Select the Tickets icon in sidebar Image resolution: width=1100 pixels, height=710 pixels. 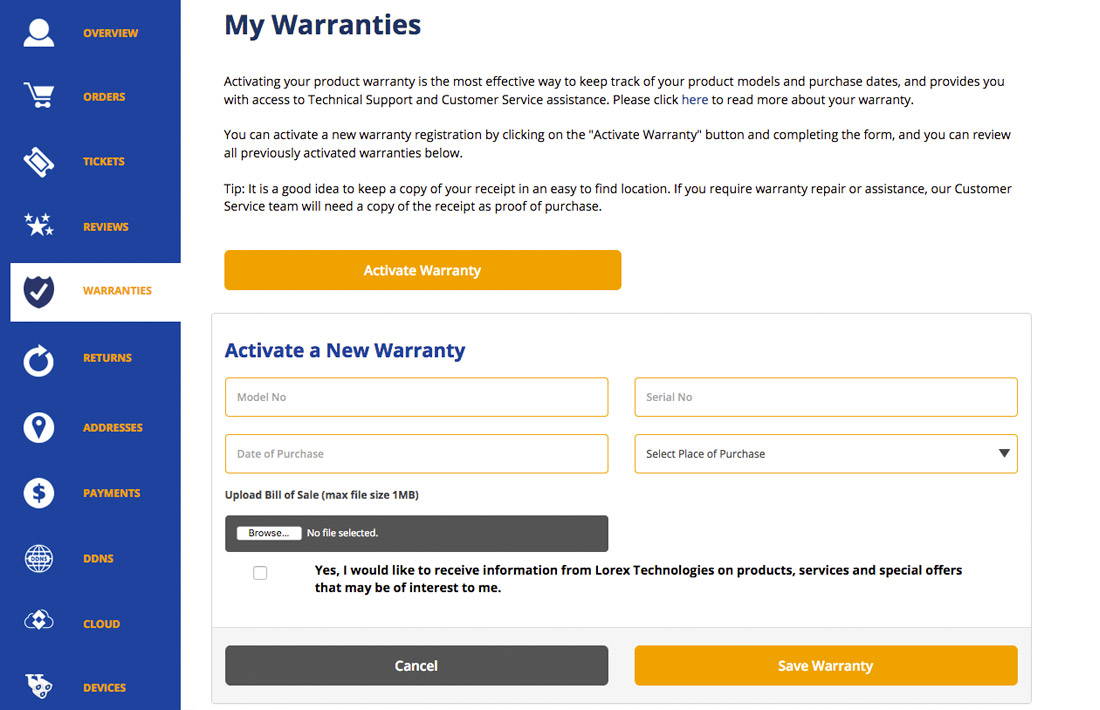point(39,161)
